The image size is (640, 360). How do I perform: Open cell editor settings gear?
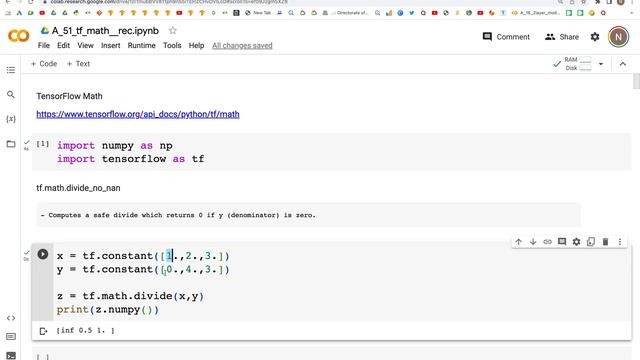coord(576,242)
